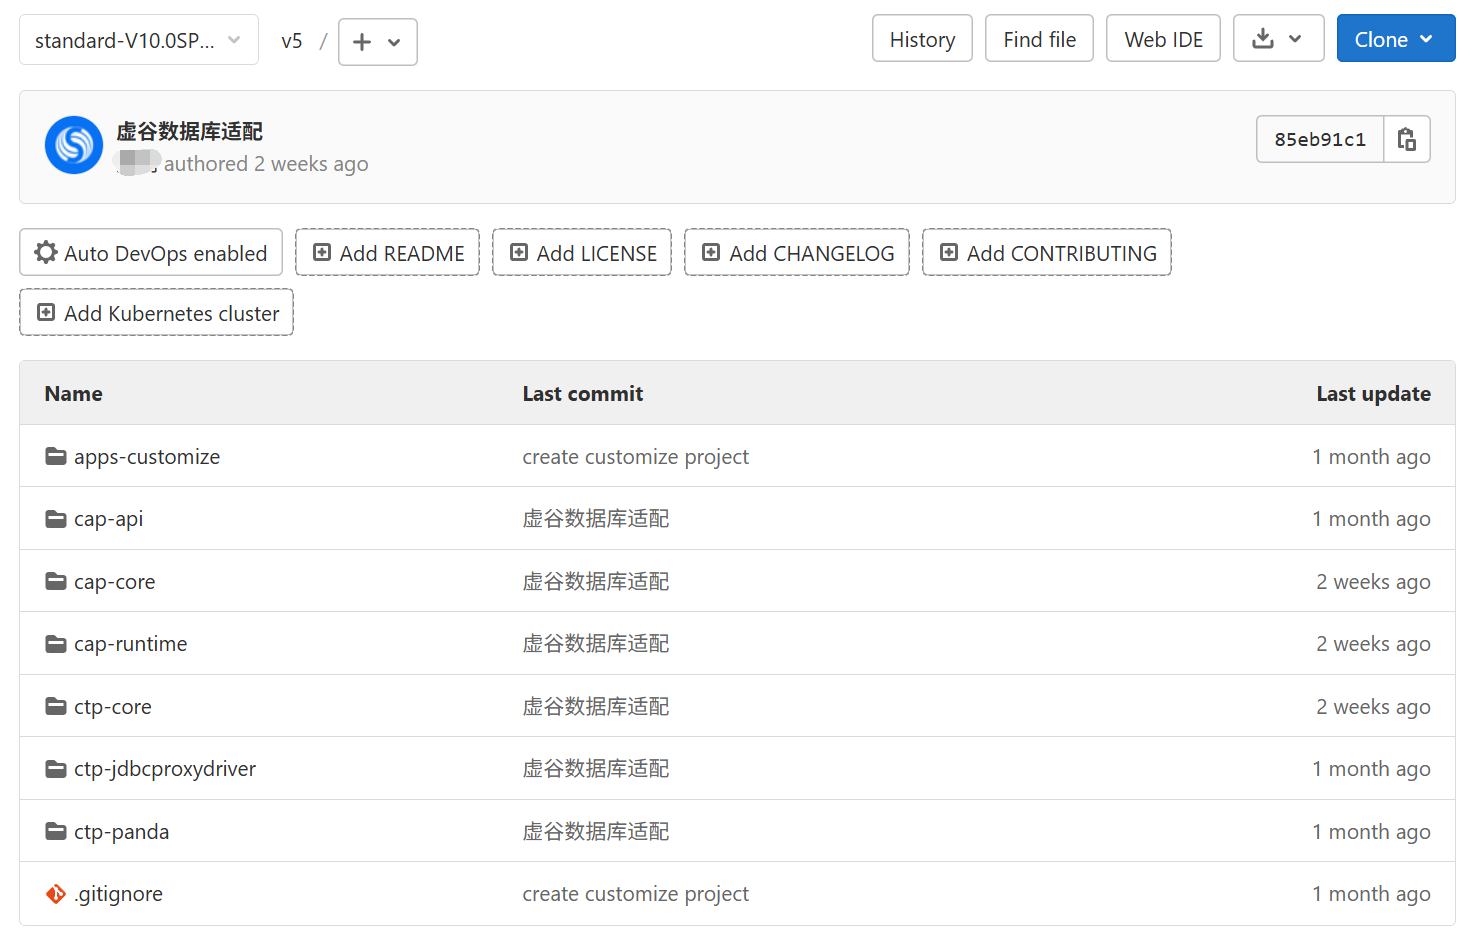
Task: Open the cap-api row's last commit message
Action: [596, 519]
